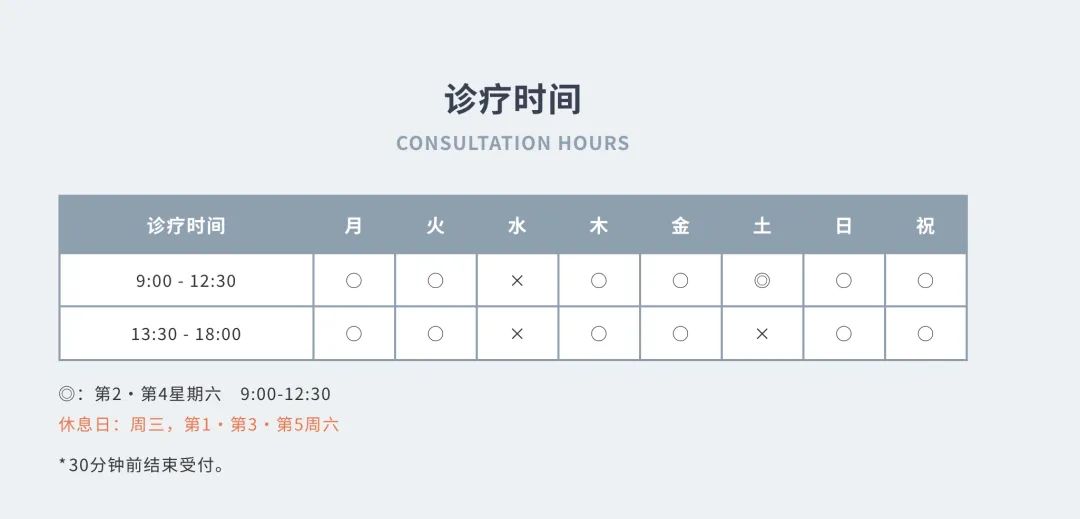Click the 月 column header
This screenshot has height=519, width=1080.
pyautogui.click(x=354, y=226)
